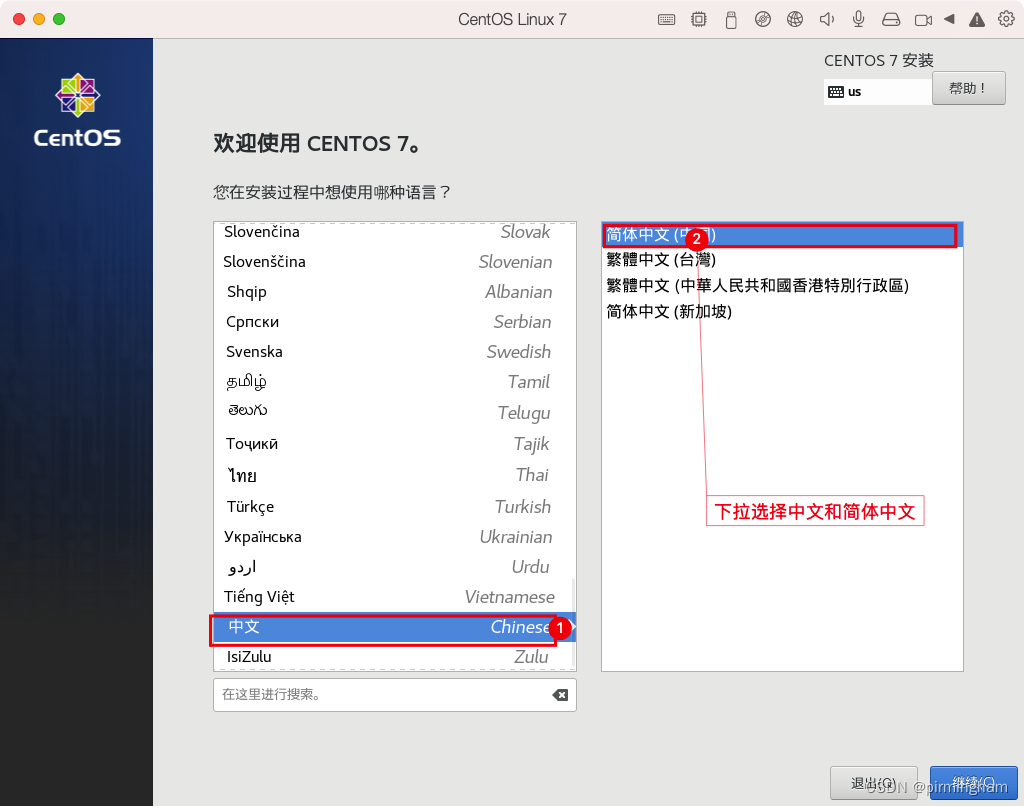
Task: Click the left-pointing triangle toolbar icon
Action: pyautogui.click(x=950, y=20)
